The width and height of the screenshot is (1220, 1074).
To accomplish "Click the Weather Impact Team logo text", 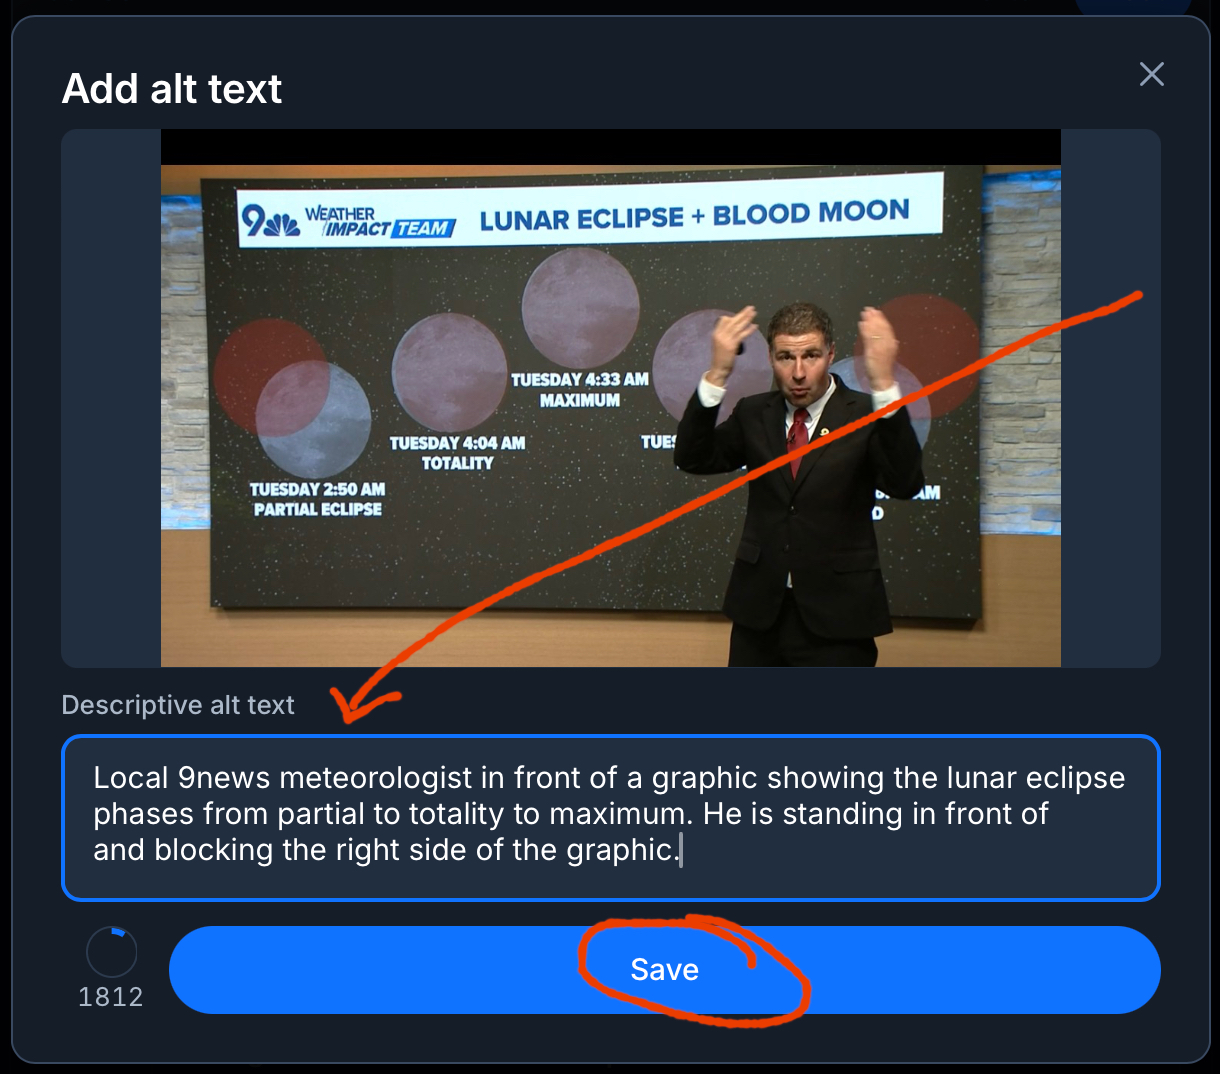I will [380, 222].
